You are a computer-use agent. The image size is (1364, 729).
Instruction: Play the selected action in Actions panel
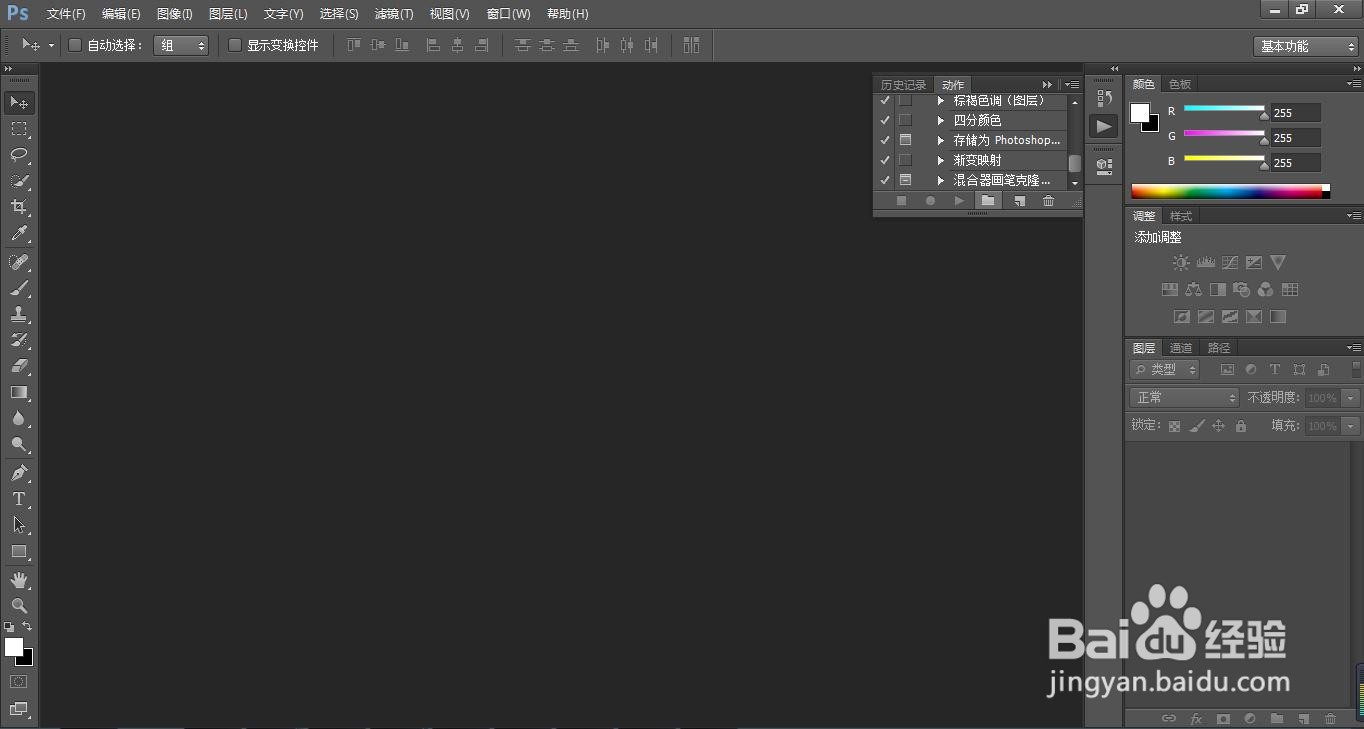point(960,201)
